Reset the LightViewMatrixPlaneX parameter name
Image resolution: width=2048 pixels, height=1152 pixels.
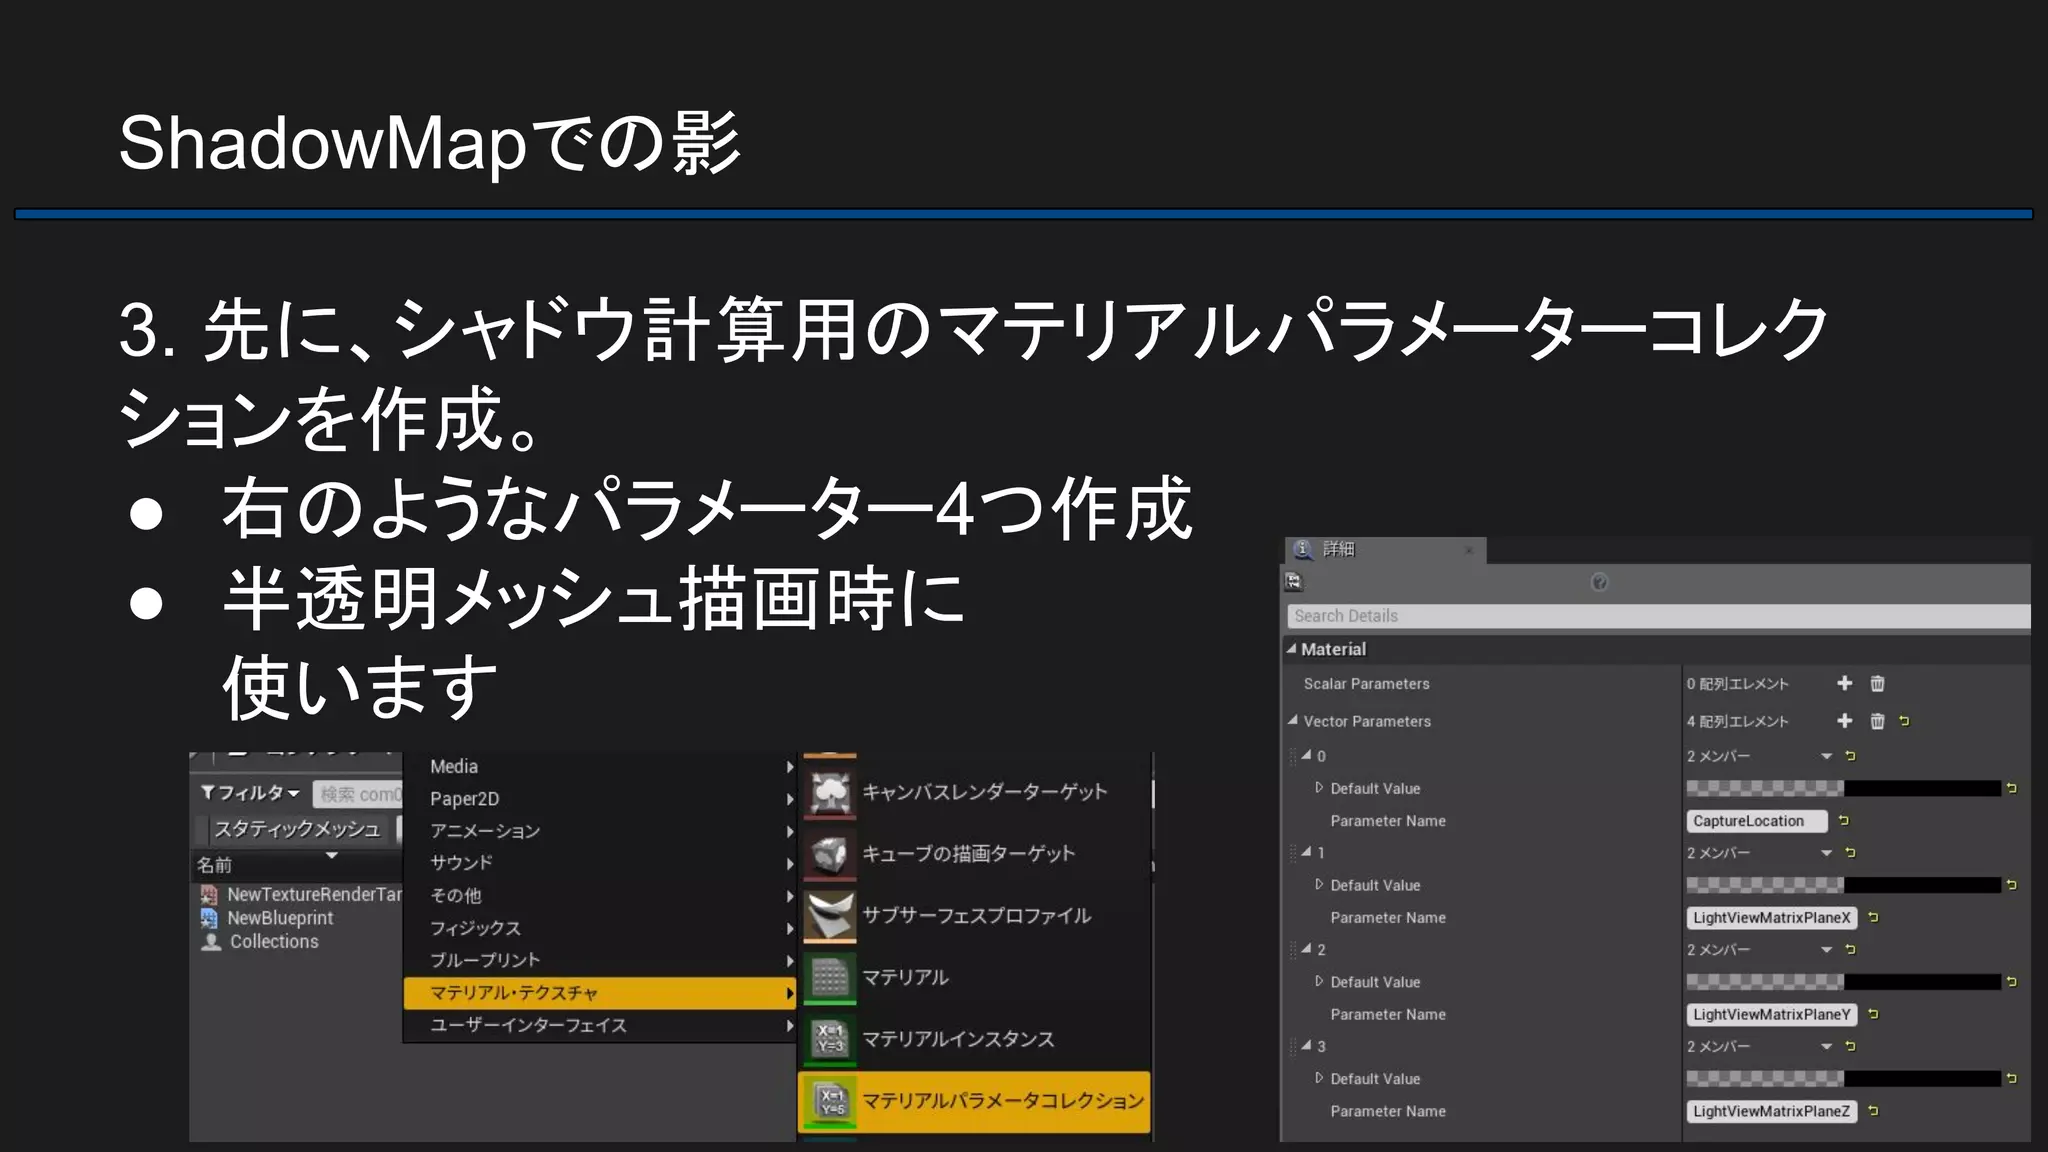click(x=1873, y=918)
